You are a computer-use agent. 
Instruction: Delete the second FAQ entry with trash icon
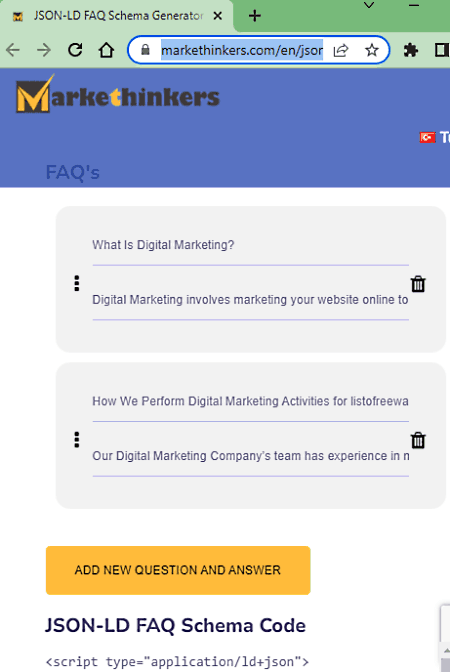tap(418, 440)
